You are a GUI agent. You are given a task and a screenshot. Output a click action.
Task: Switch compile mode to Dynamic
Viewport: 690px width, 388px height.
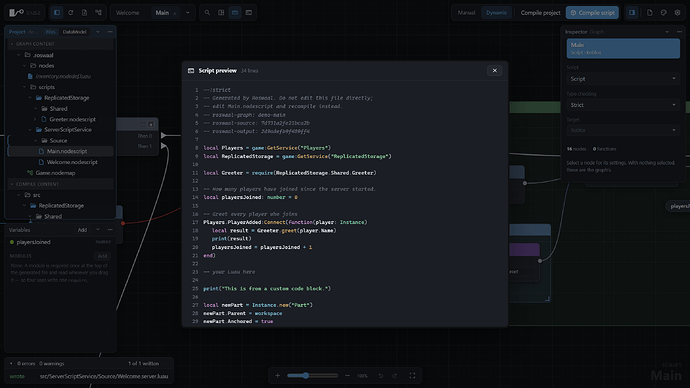pyautogui.click(x=496, y=13)
